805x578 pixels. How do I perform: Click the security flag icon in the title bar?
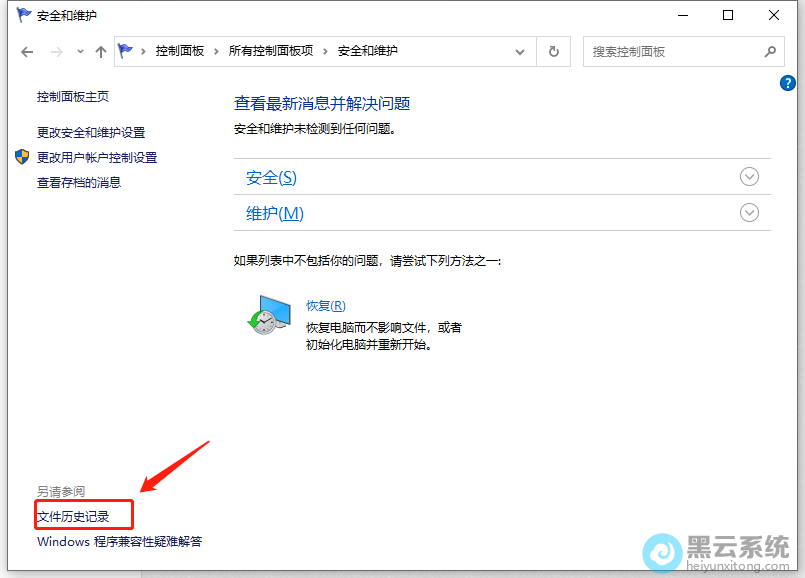[22, 15]
